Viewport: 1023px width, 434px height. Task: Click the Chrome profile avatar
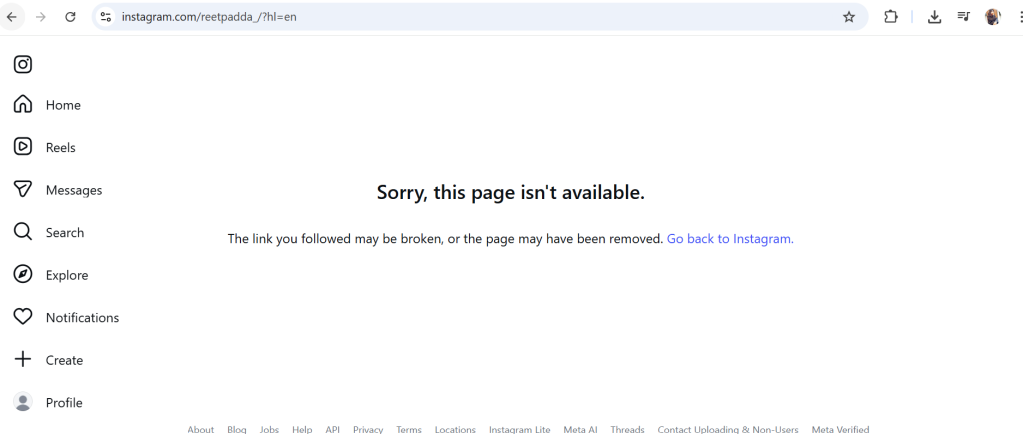coord(992,17)
